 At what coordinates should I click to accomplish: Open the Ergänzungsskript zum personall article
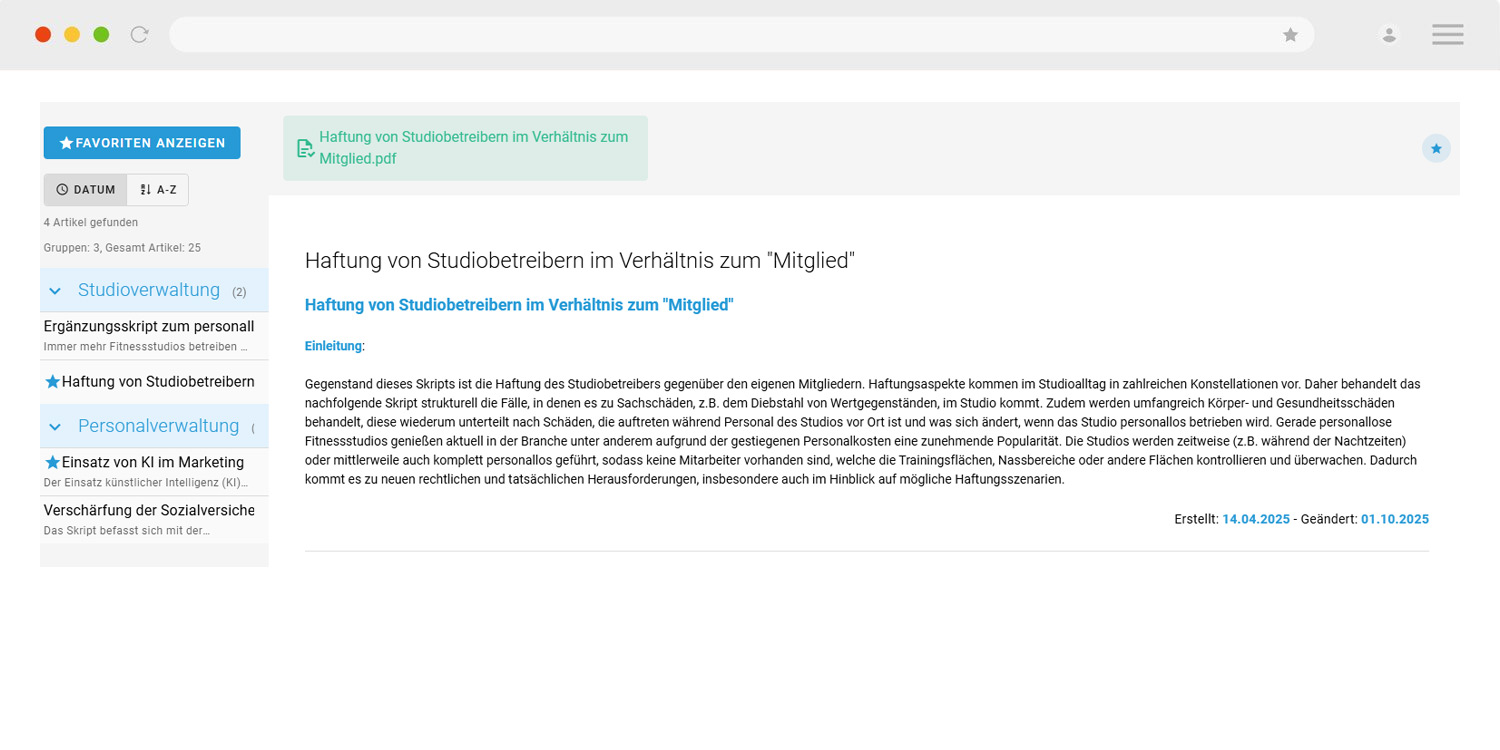click(154, 336)
